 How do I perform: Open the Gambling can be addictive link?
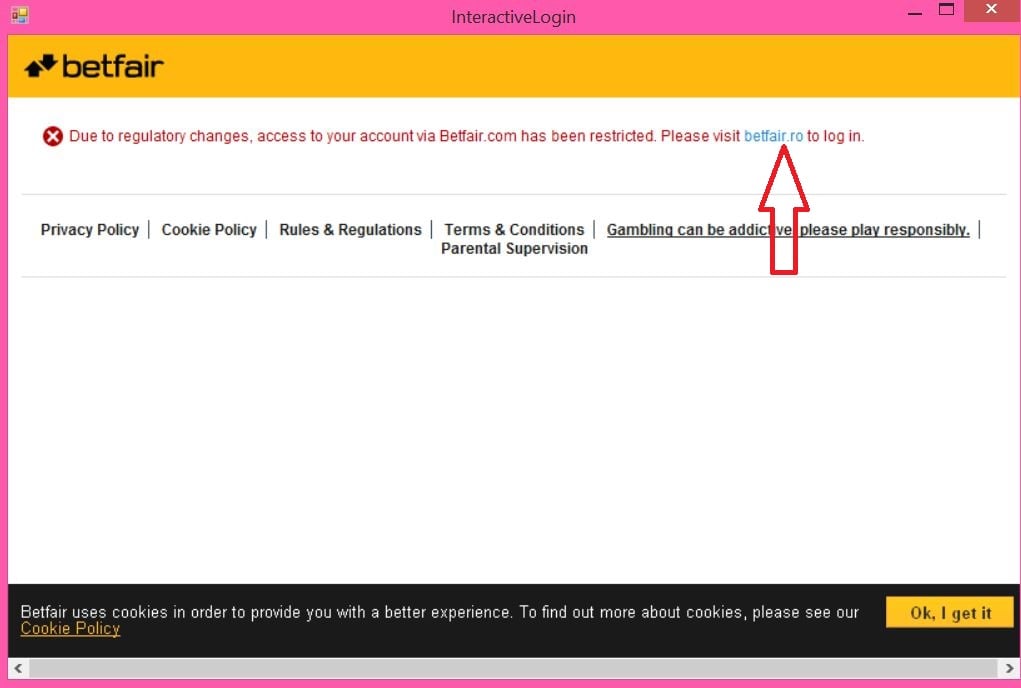click(x=788, y=230)
